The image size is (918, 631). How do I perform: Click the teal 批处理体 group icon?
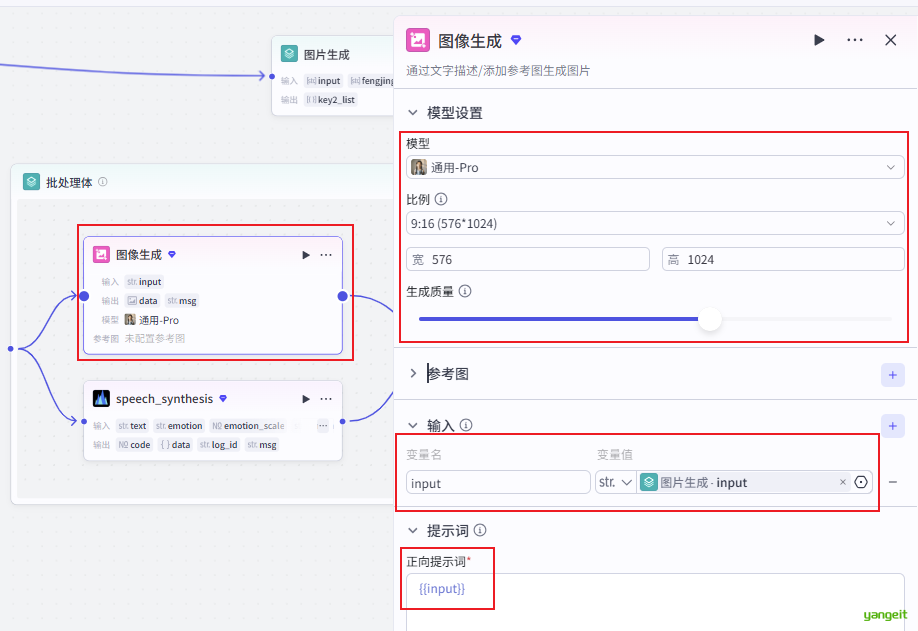click(x=31, y=181)
